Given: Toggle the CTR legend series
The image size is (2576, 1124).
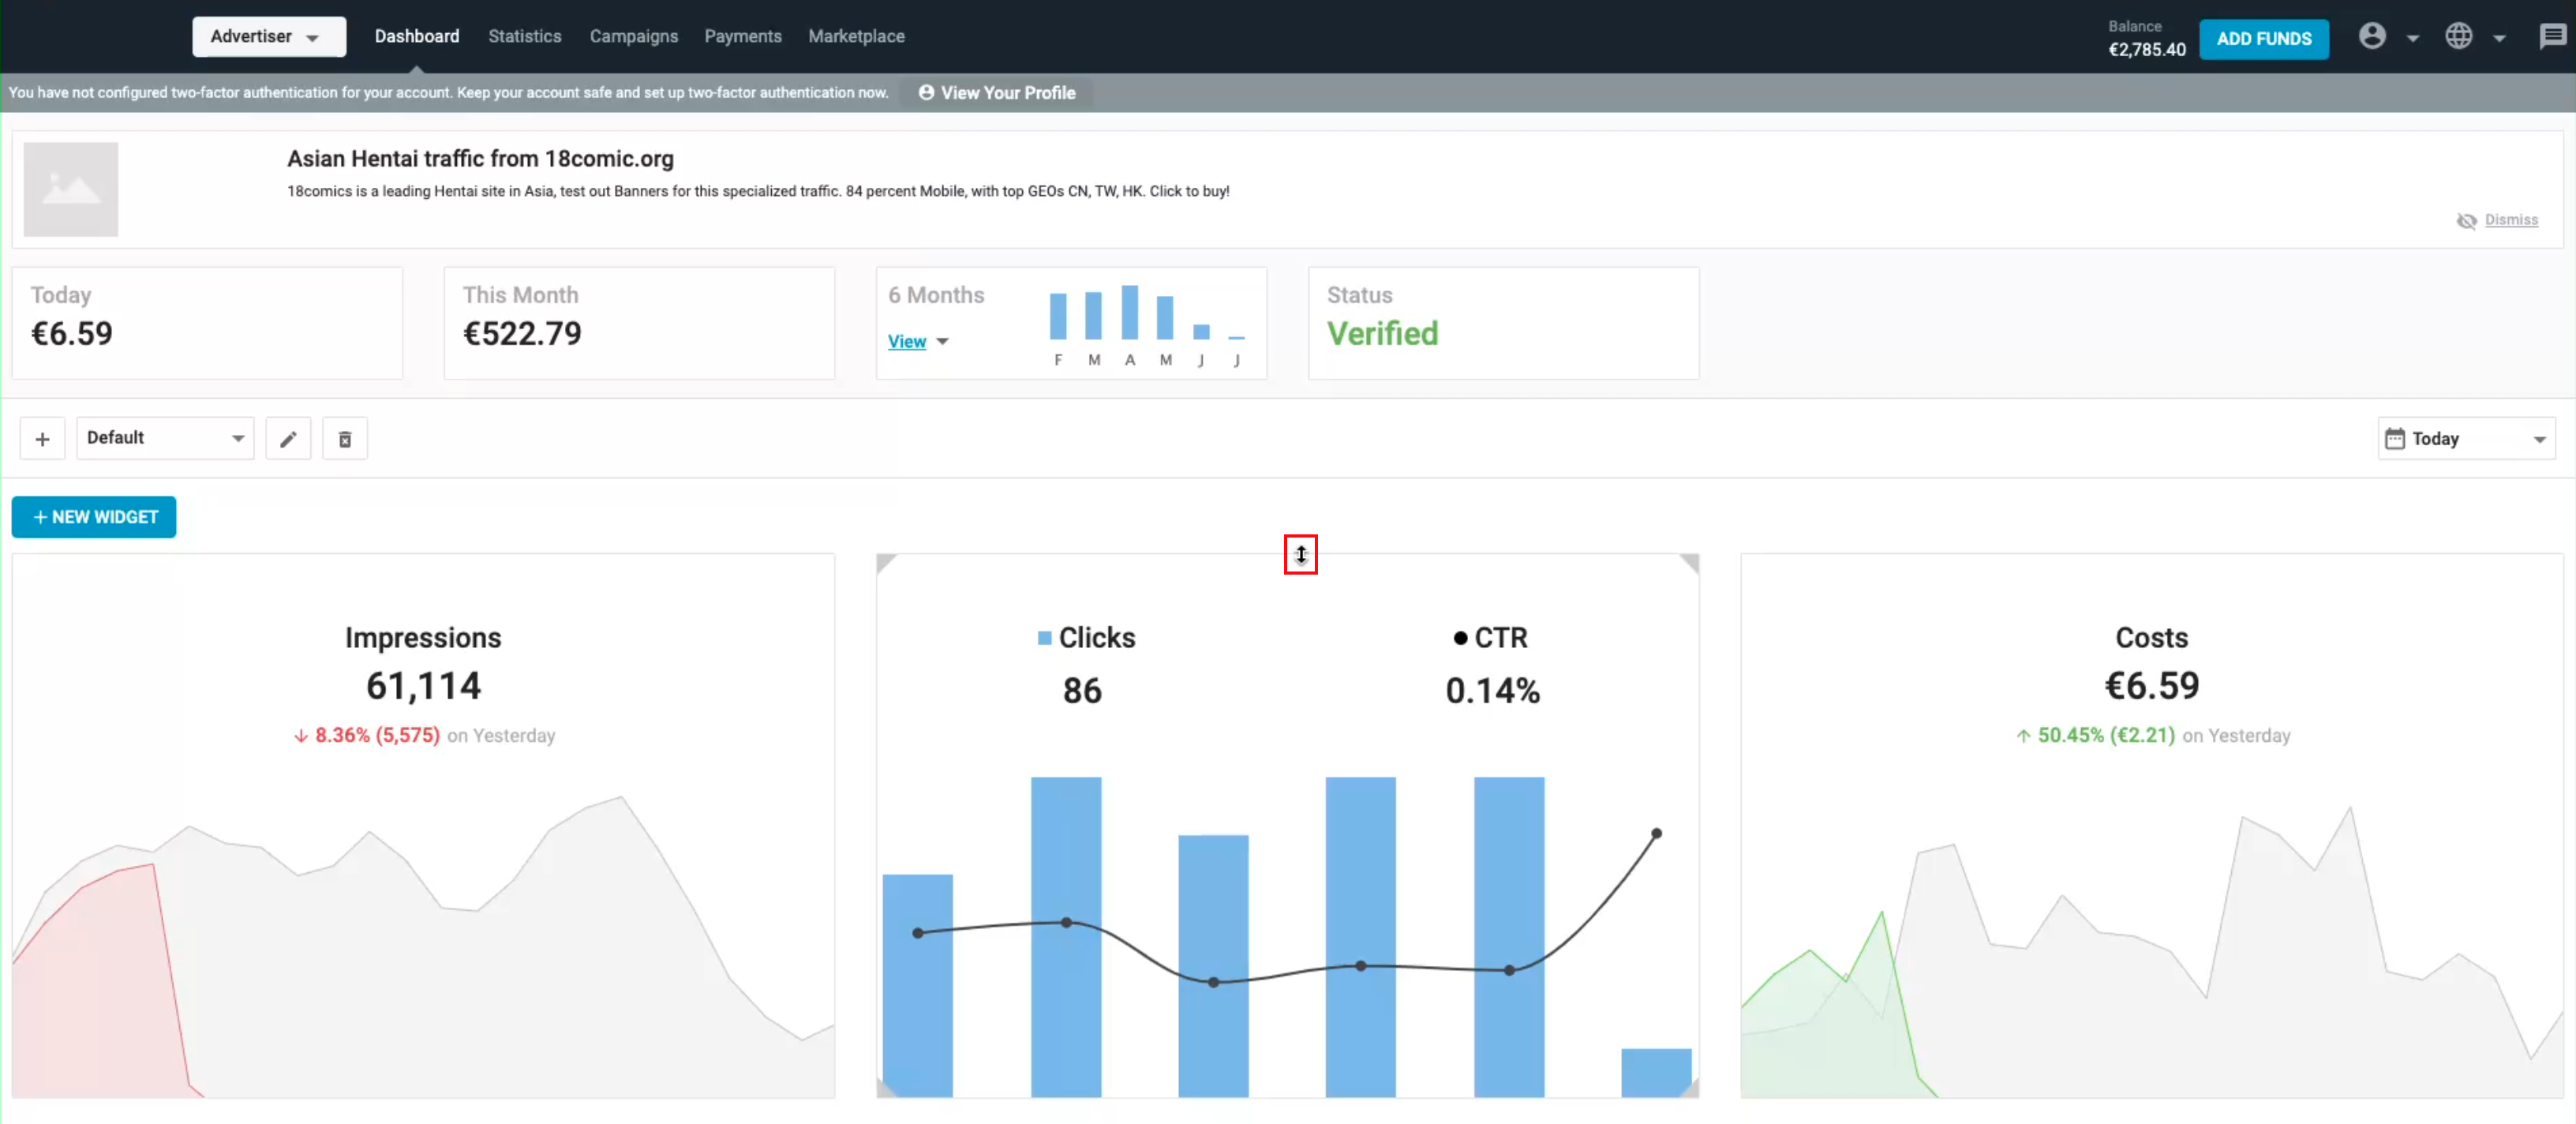Looking at the screenshot, I should (x=1490, y=638).
